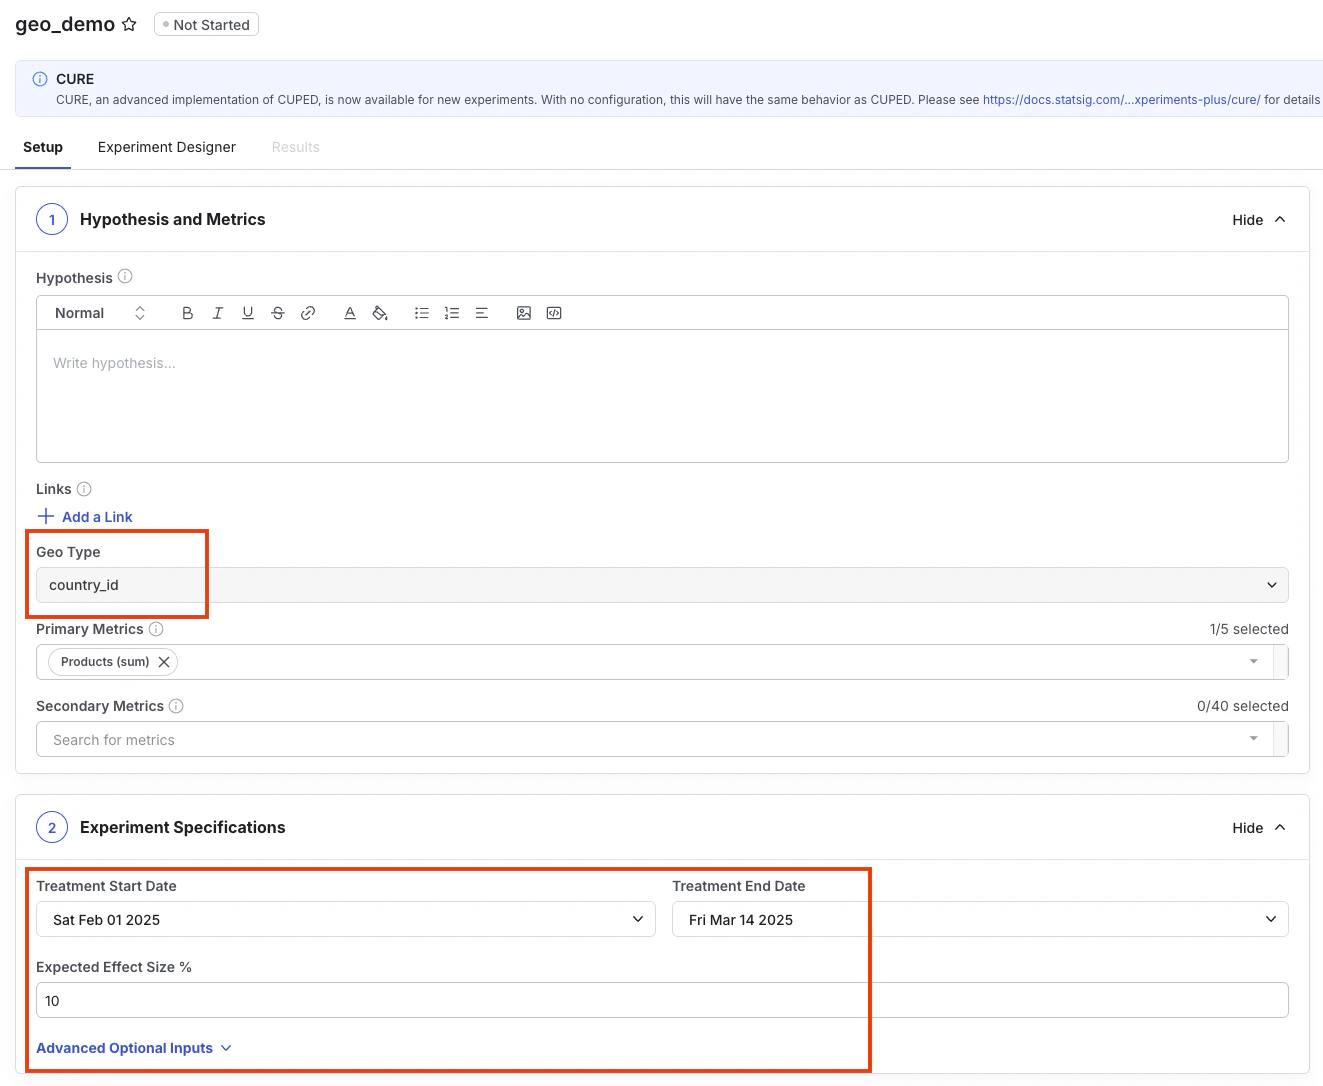Click the Add a Link button
The width and height of the screenshot is (1323, 1086).
click(x=85, y=517)
